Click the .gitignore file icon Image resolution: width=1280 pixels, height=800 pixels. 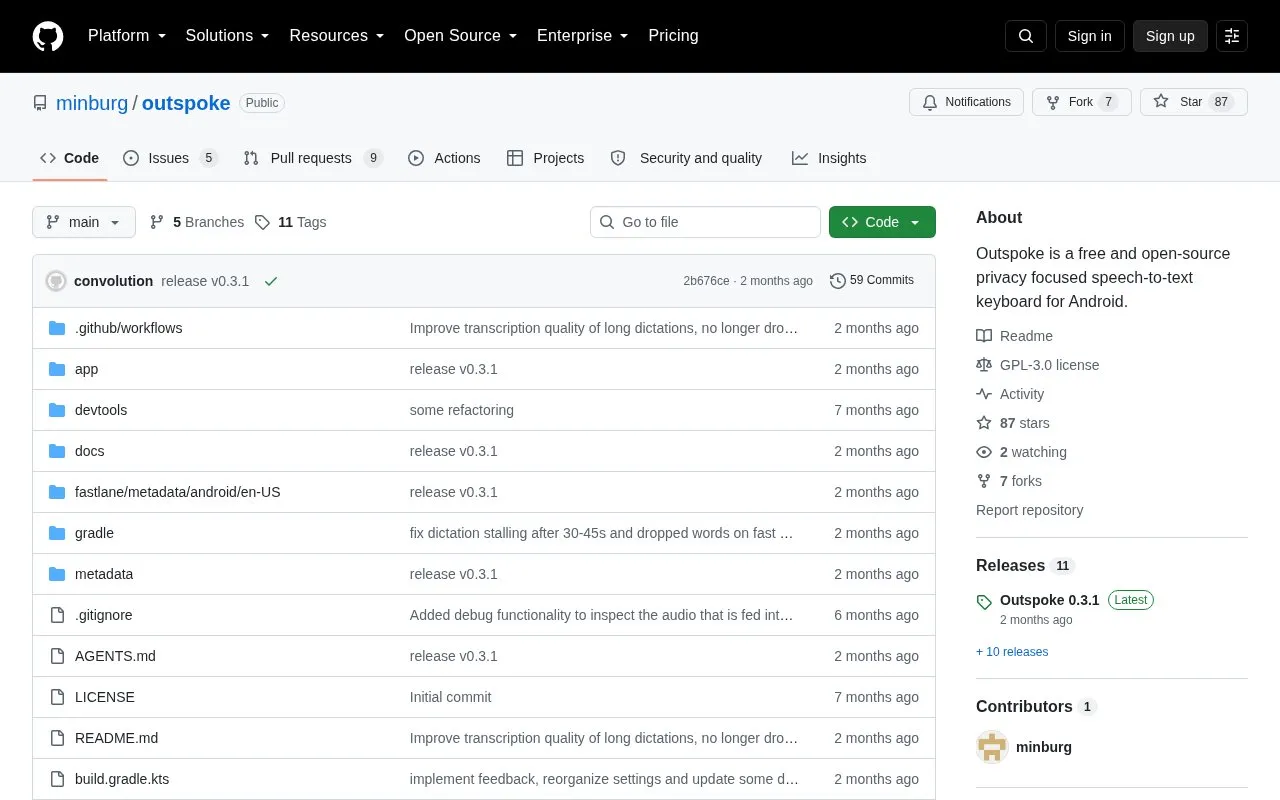point(57,615)
